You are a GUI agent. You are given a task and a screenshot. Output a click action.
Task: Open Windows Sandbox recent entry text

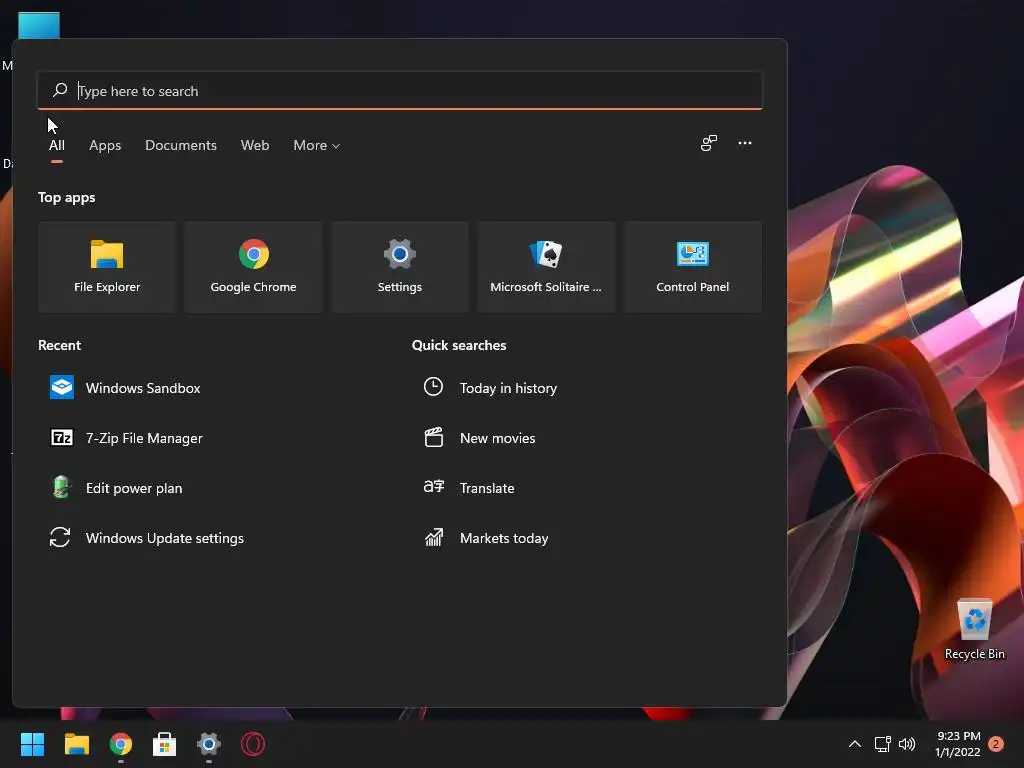tap(143, 388)
